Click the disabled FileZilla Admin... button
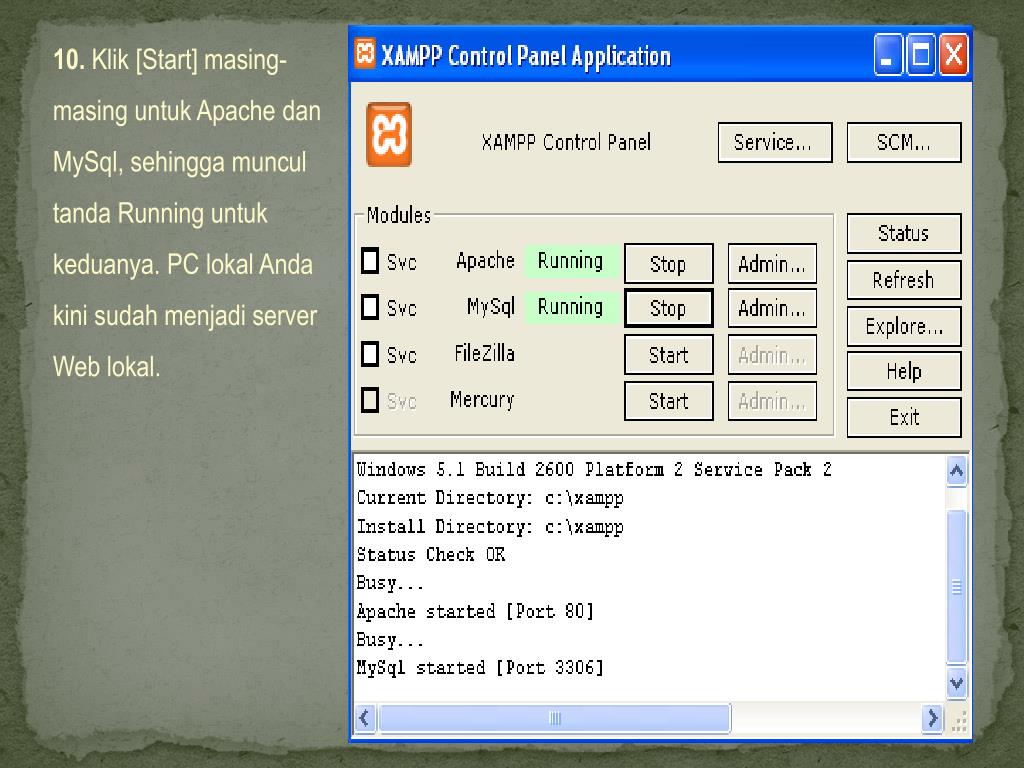This screenshot has height=768, width=1024. pyautogui.click(x=773, y=355)
